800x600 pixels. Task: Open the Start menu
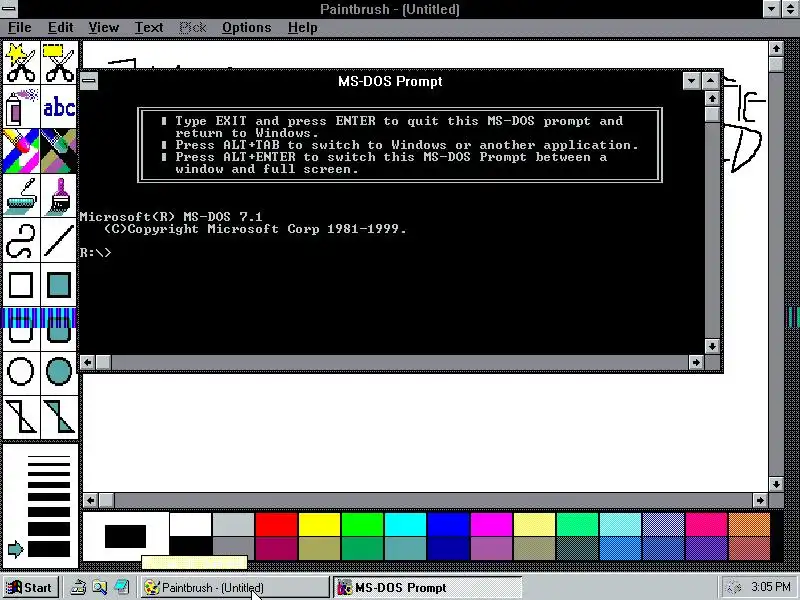coord(30,588)
